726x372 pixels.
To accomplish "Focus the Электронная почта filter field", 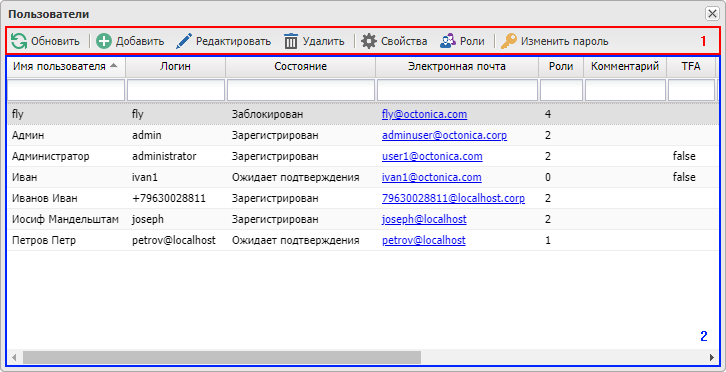I will (457, 90).
